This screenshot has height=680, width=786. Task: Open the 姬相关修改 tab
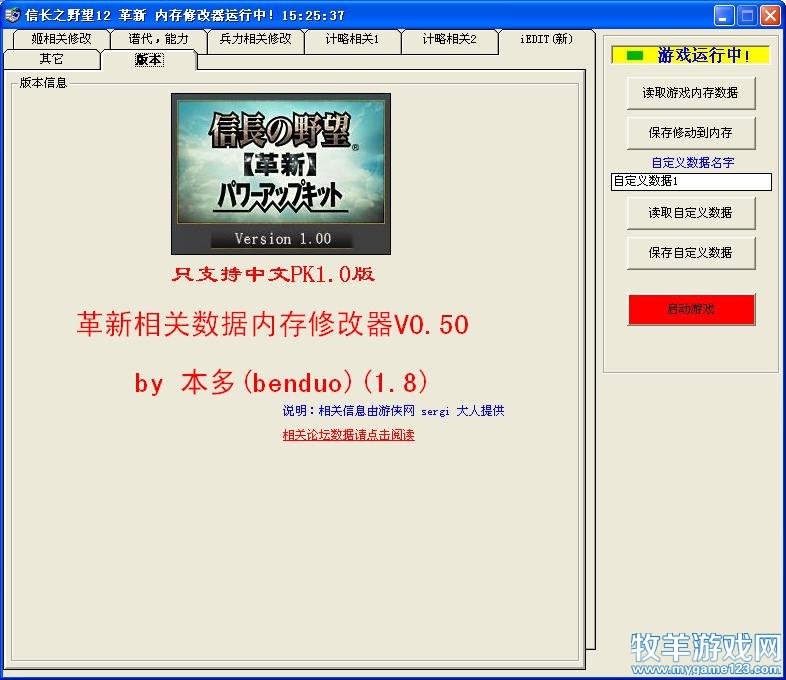[61, 39]
